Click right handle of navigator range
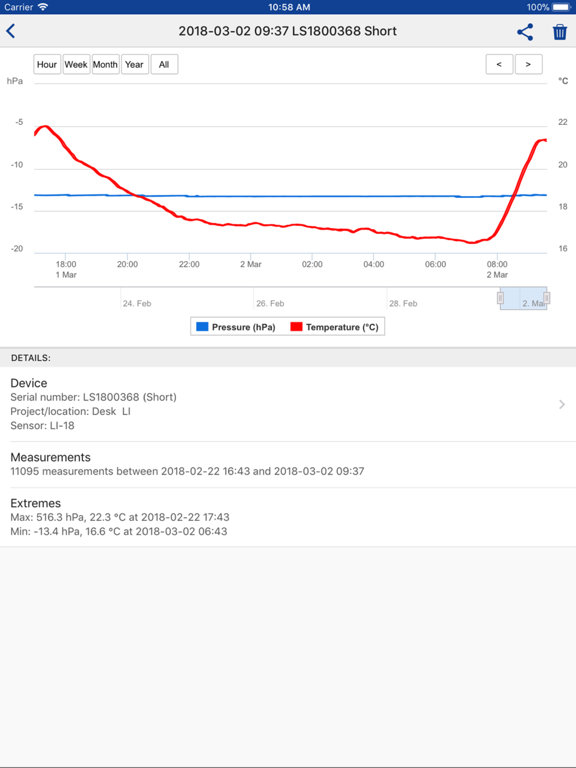This screenshot has width=576, height=768. click(x=547, y=298)
